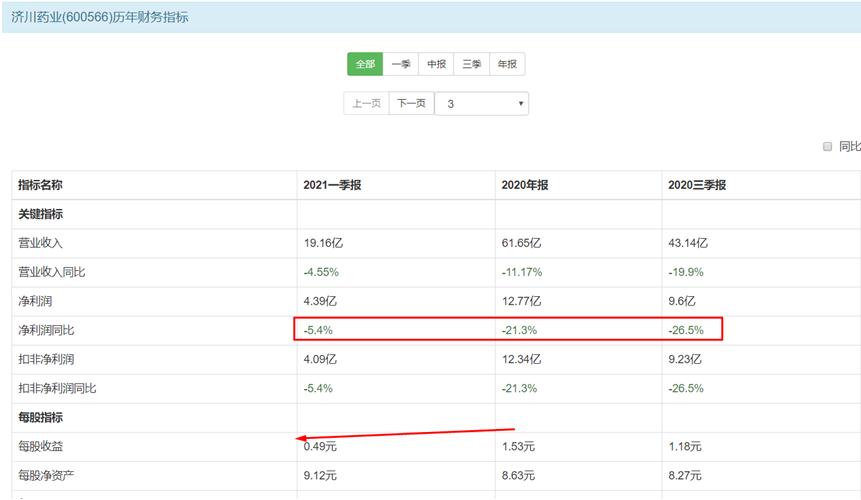Click the 指标名称 column header
Viewport: 861px width, 500px height.
pyautogui.click(x=40, y=185)
